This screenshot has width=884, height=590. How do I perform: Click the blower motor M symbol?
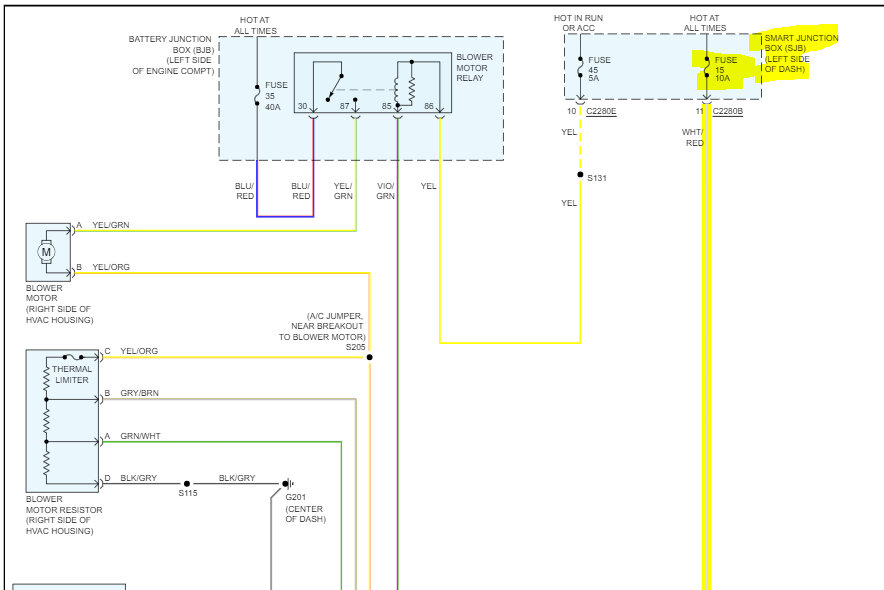point(46,252)
